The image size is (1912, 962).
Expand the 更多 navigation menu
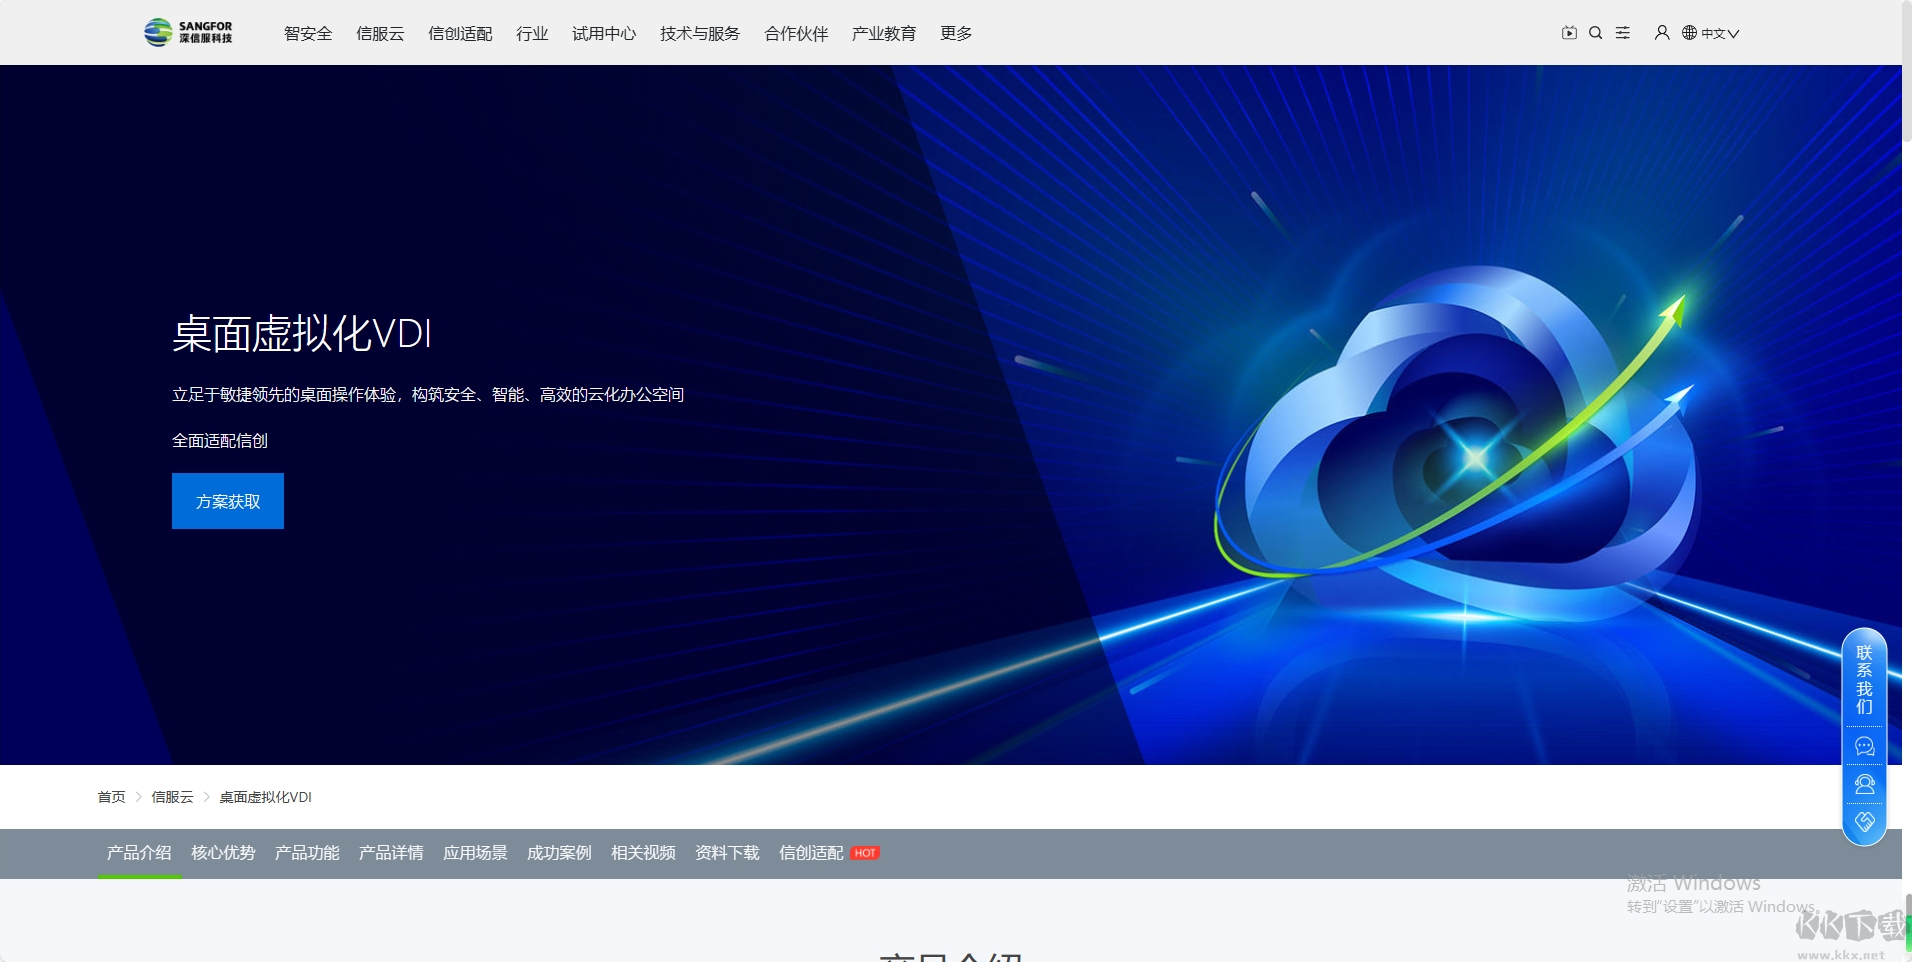coord(956,33)
